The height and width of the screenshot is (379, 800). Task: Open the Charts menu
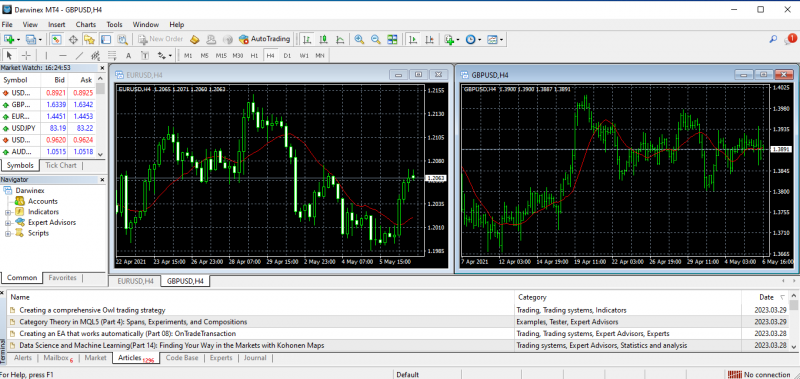click(x=86, y=24)
